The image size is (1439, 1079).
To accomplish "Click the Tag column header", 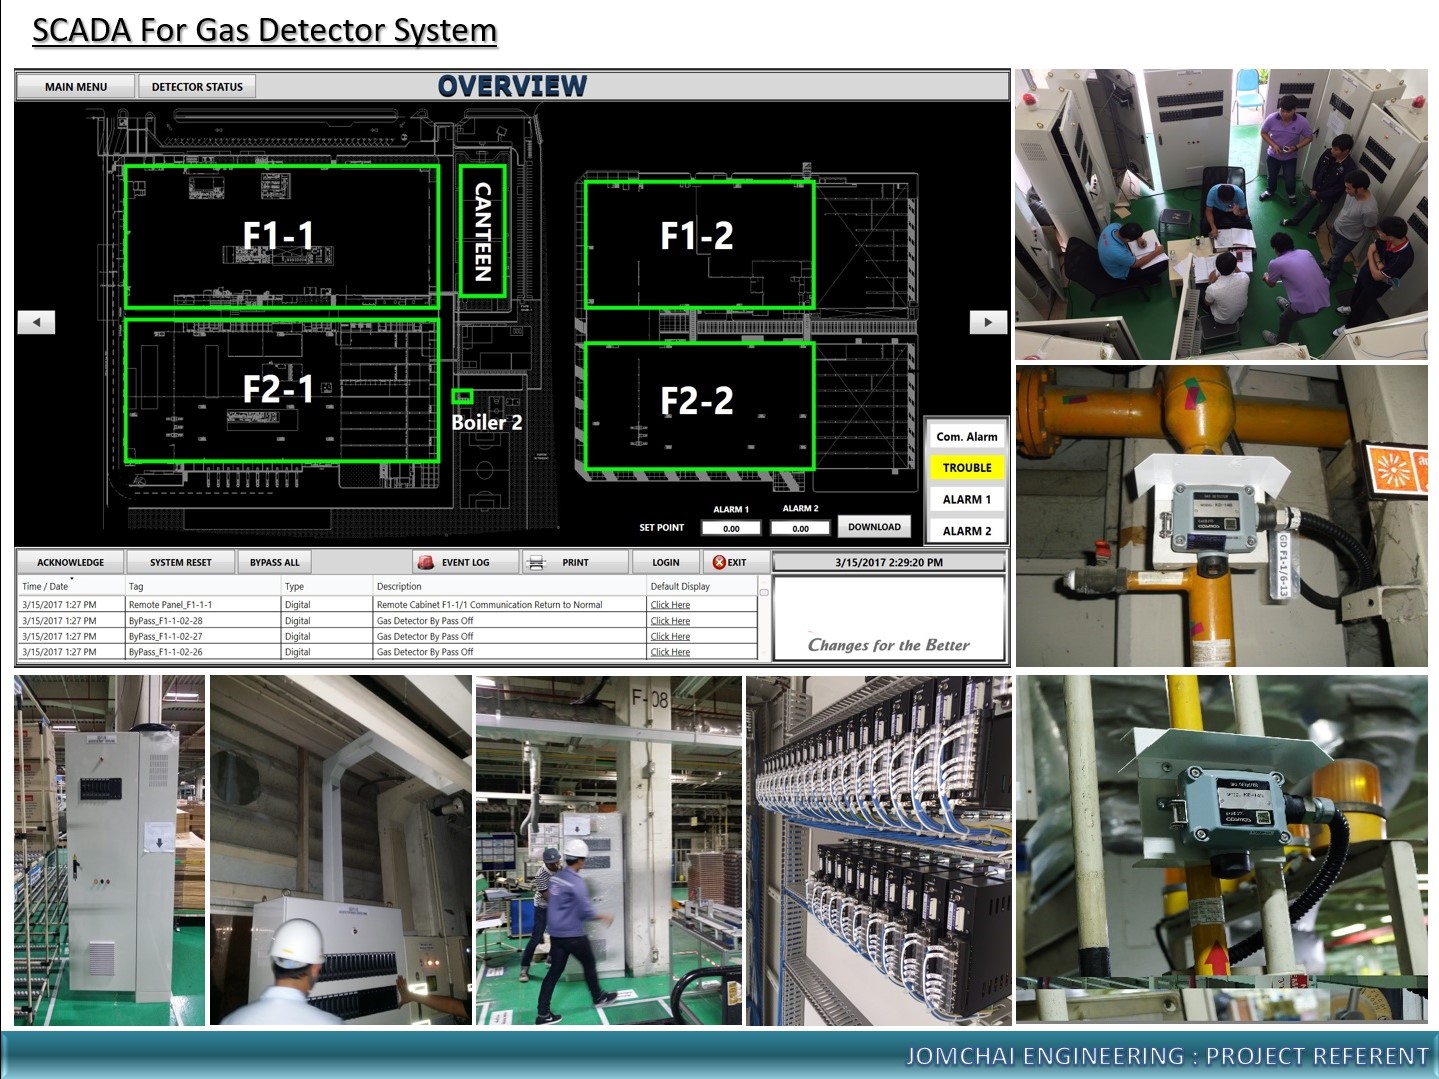I will point(203,586).
